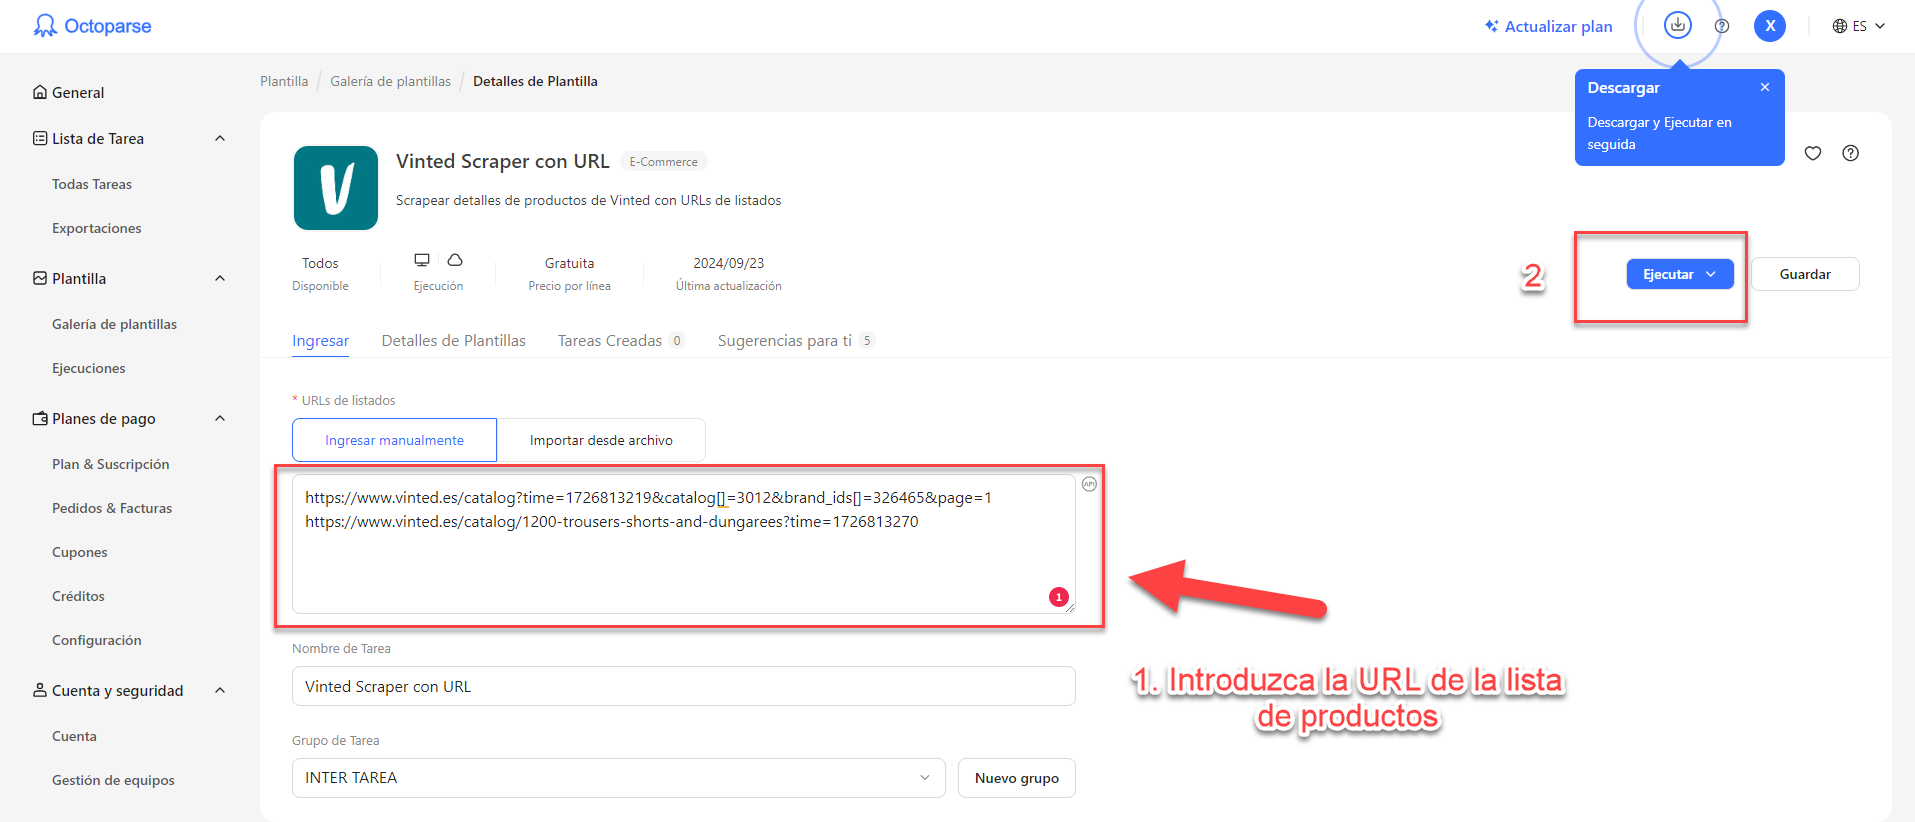Open Galería de plantillas in sidebar
1915x822 pixels.
(x=114, y=324)
